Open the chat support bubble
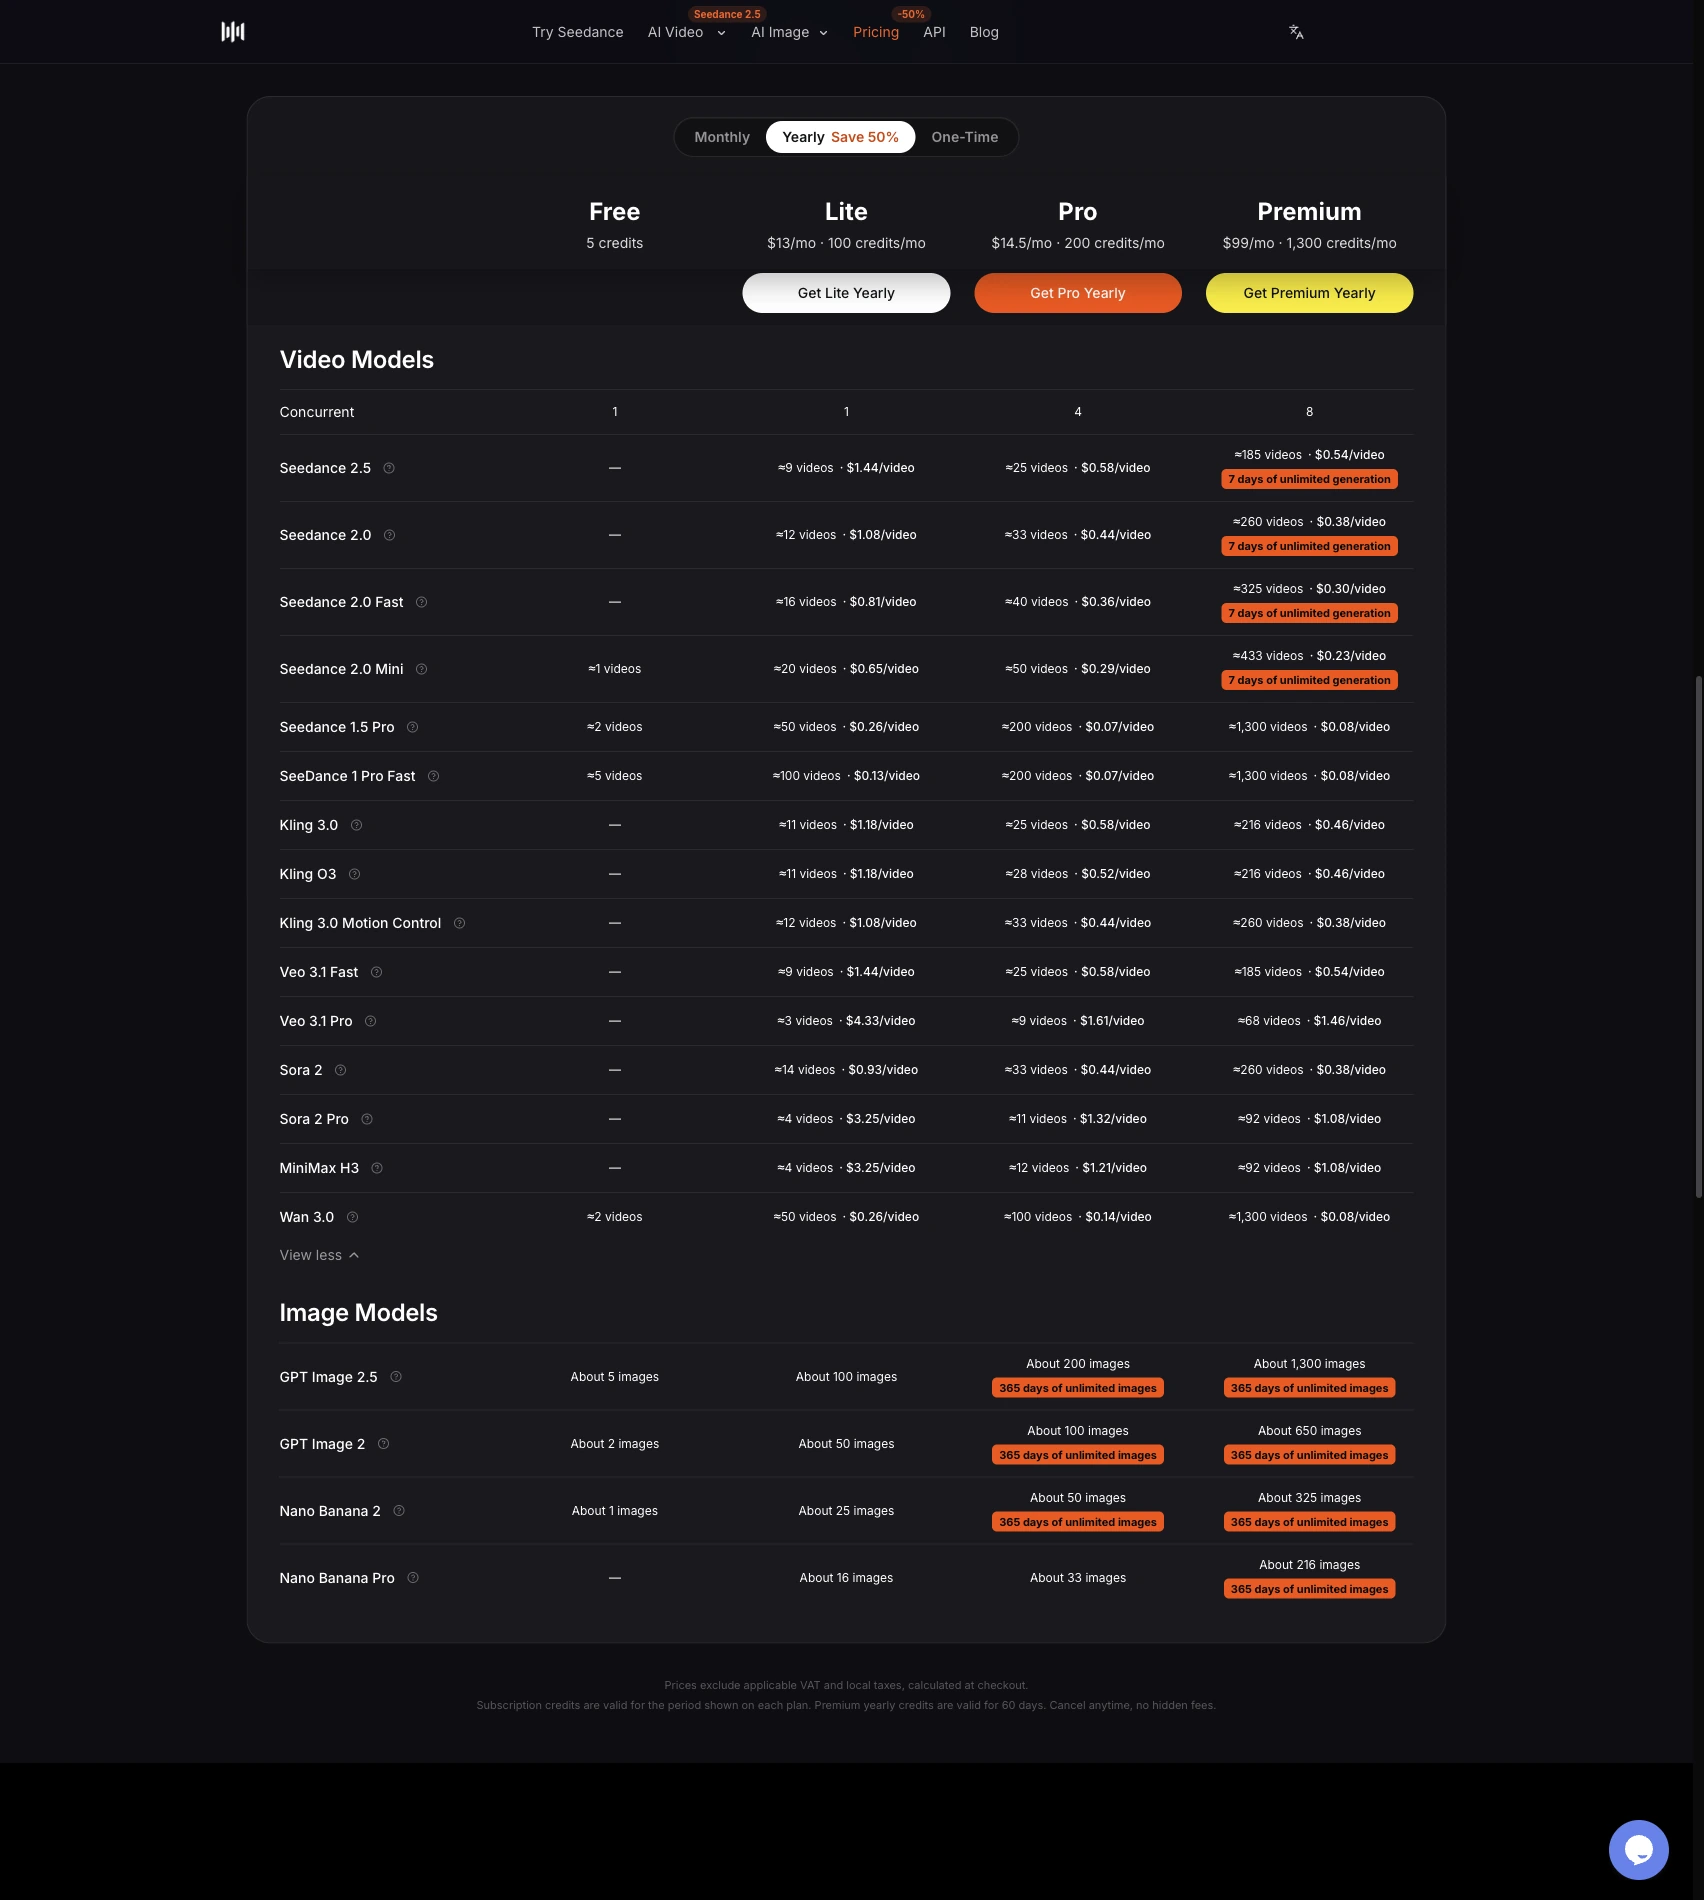 [x=1638, y=1849]
